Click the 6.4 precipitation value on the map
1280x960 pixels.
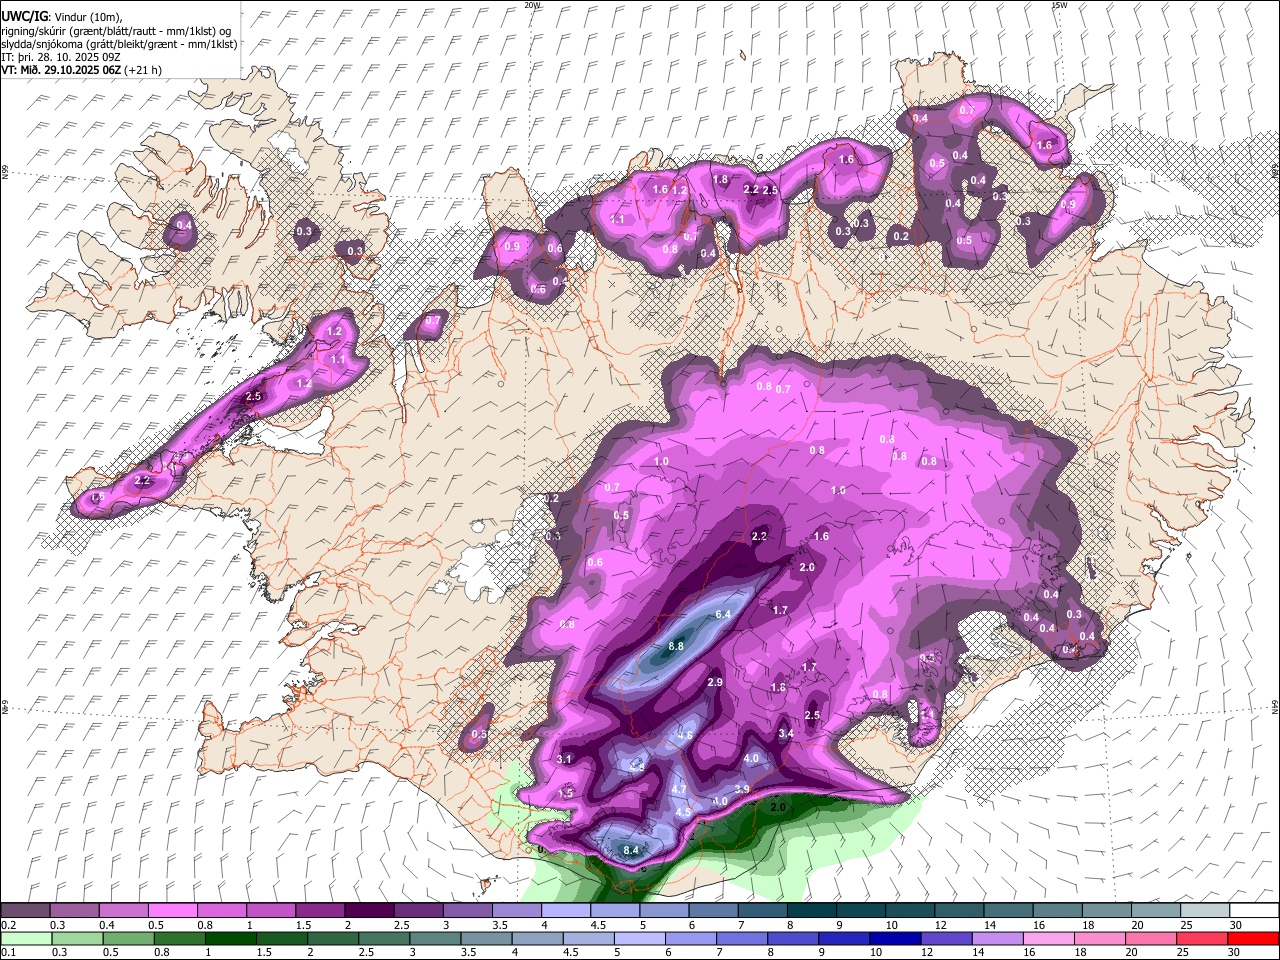tap(724, 614)
